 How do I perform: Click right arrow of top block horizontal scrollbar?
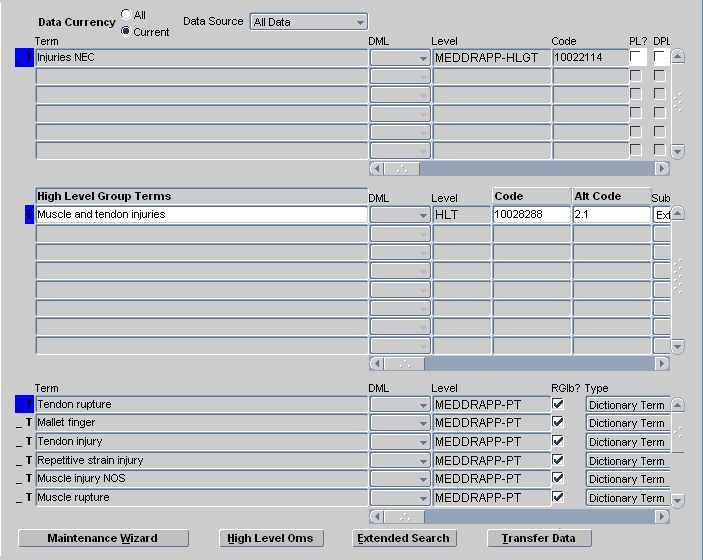tap(662, 169)
